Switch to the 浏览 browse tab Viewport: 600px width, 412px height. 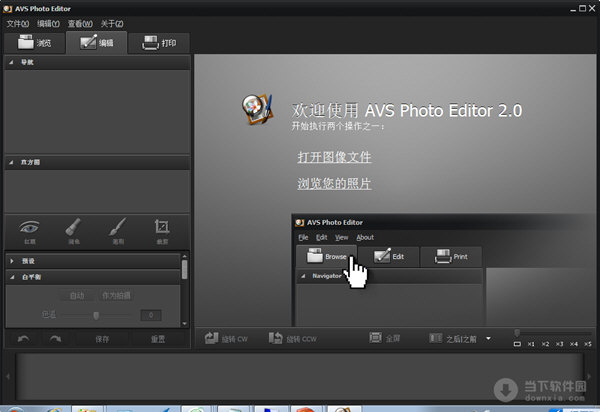(x=34, y=43)
